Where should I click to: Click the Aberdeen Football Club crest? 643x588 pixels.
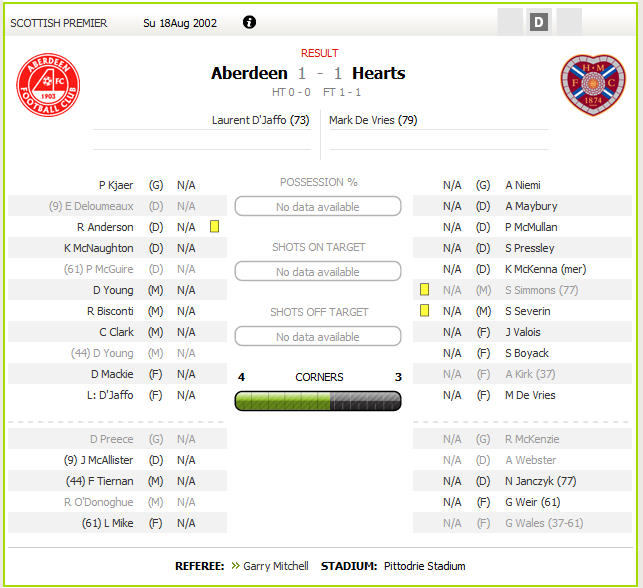pos(48,85)
